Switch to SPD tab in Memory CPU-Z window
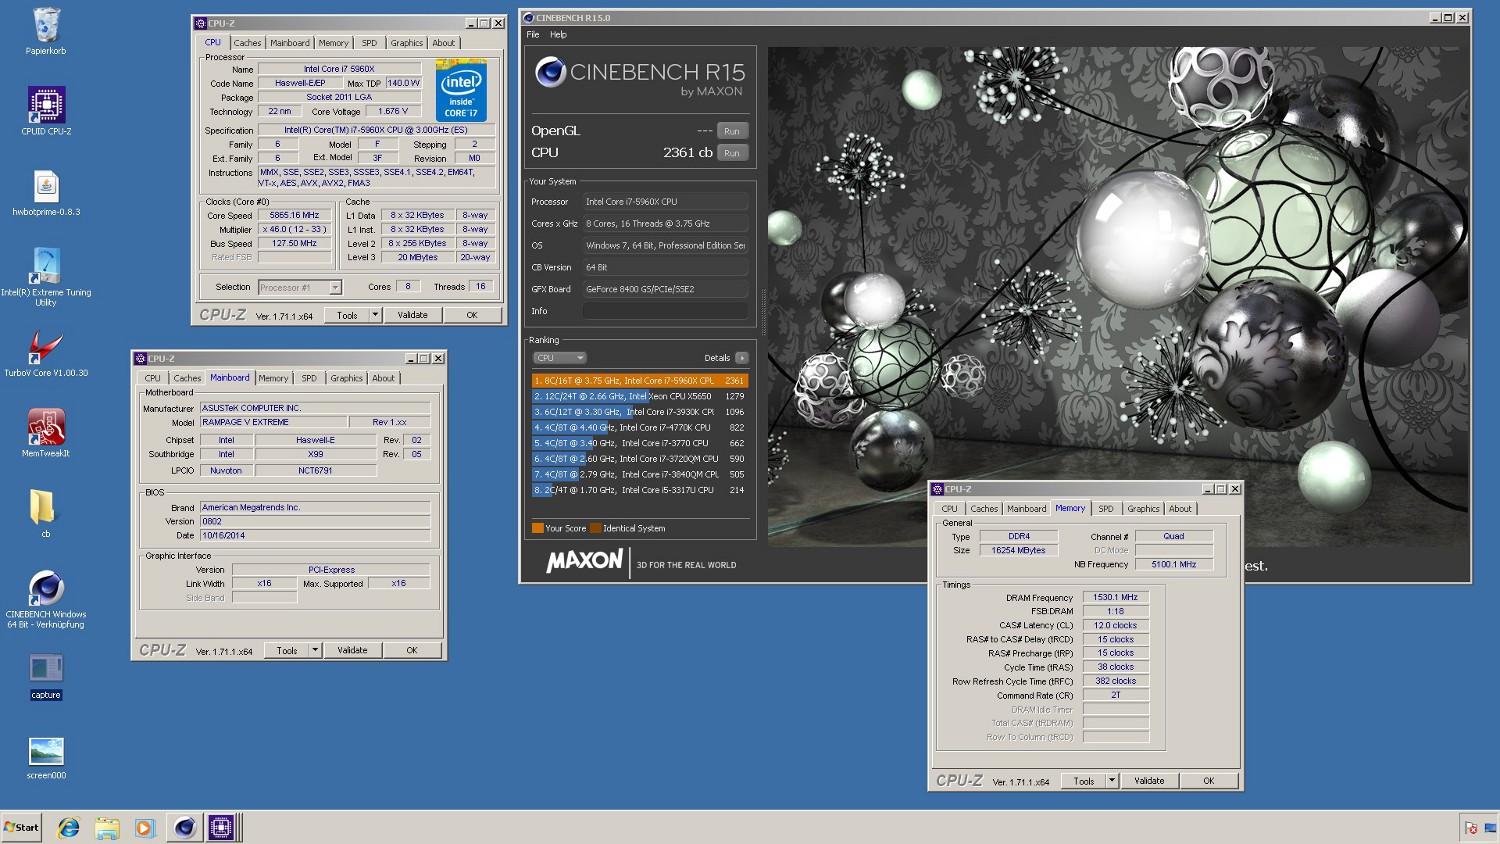This screenshot has height=844, width=1500. click(x=1106, y=509)
